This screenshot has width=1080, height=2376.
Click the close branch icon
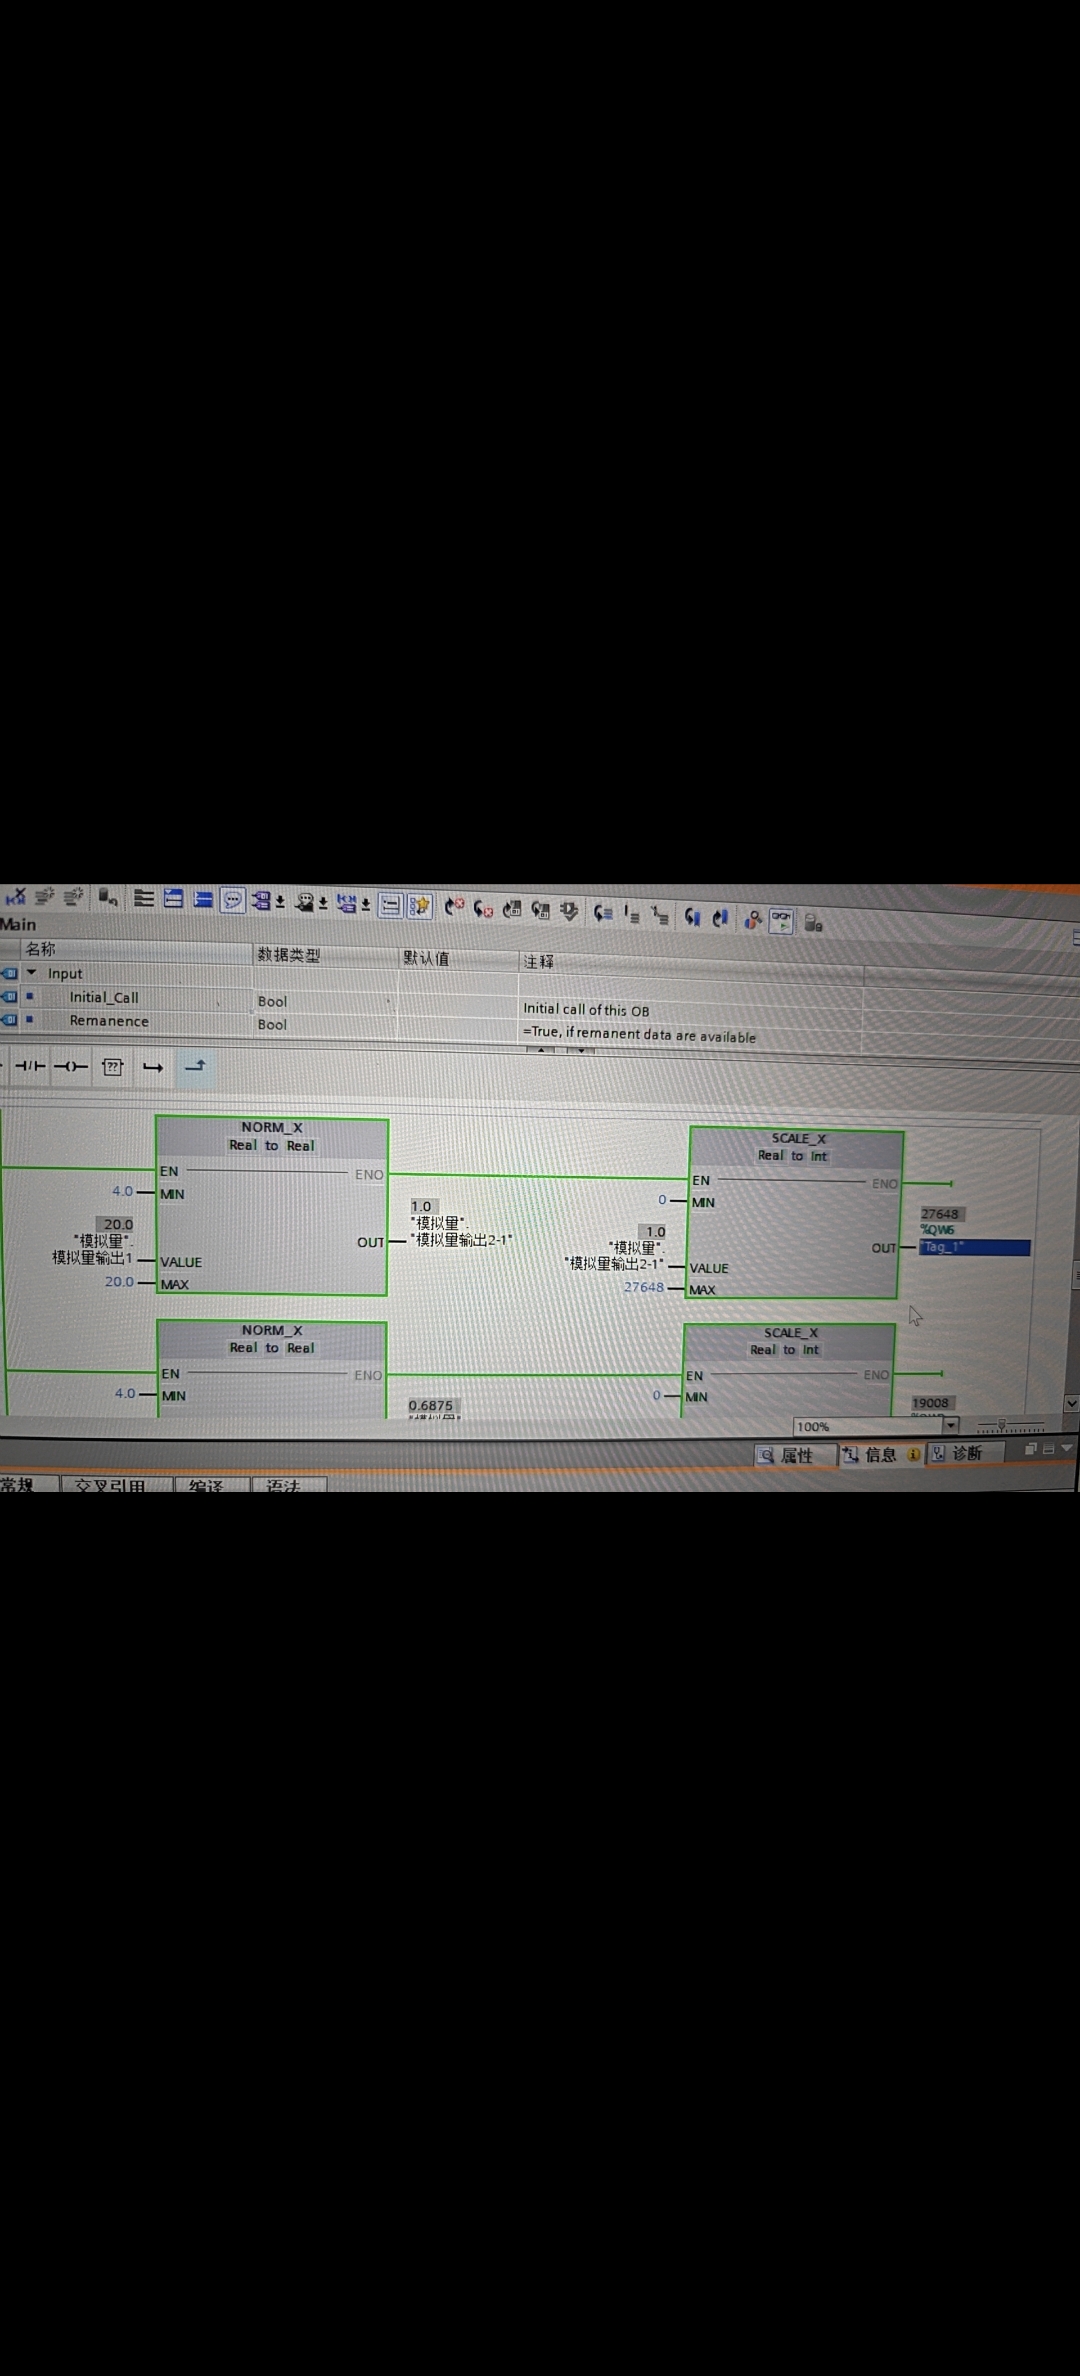coord(195,1066)
